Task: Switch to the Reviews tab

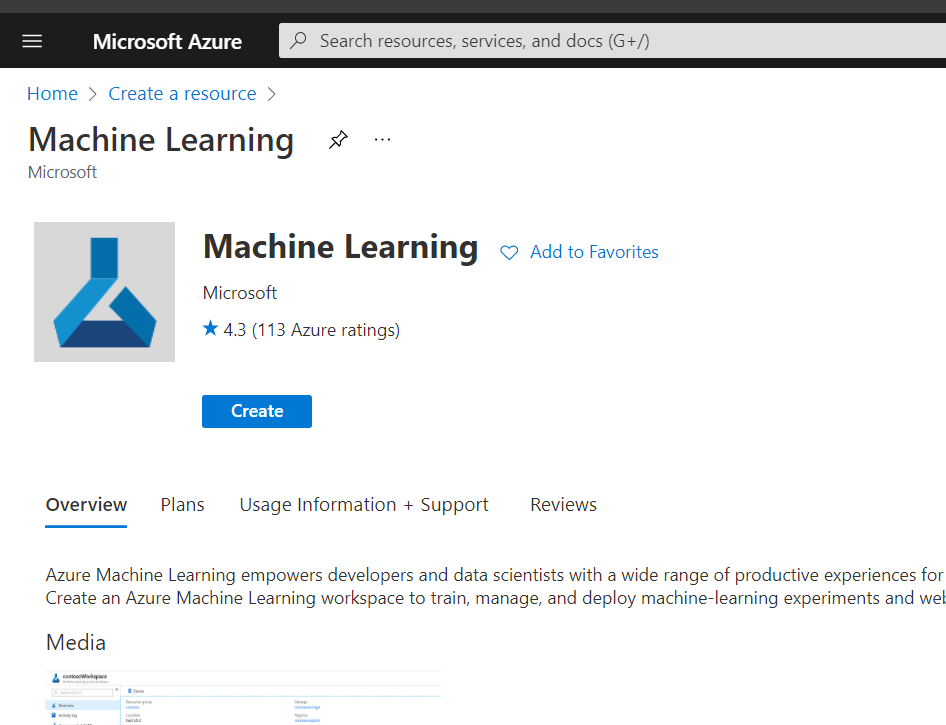Action: (x=563, y=505)
